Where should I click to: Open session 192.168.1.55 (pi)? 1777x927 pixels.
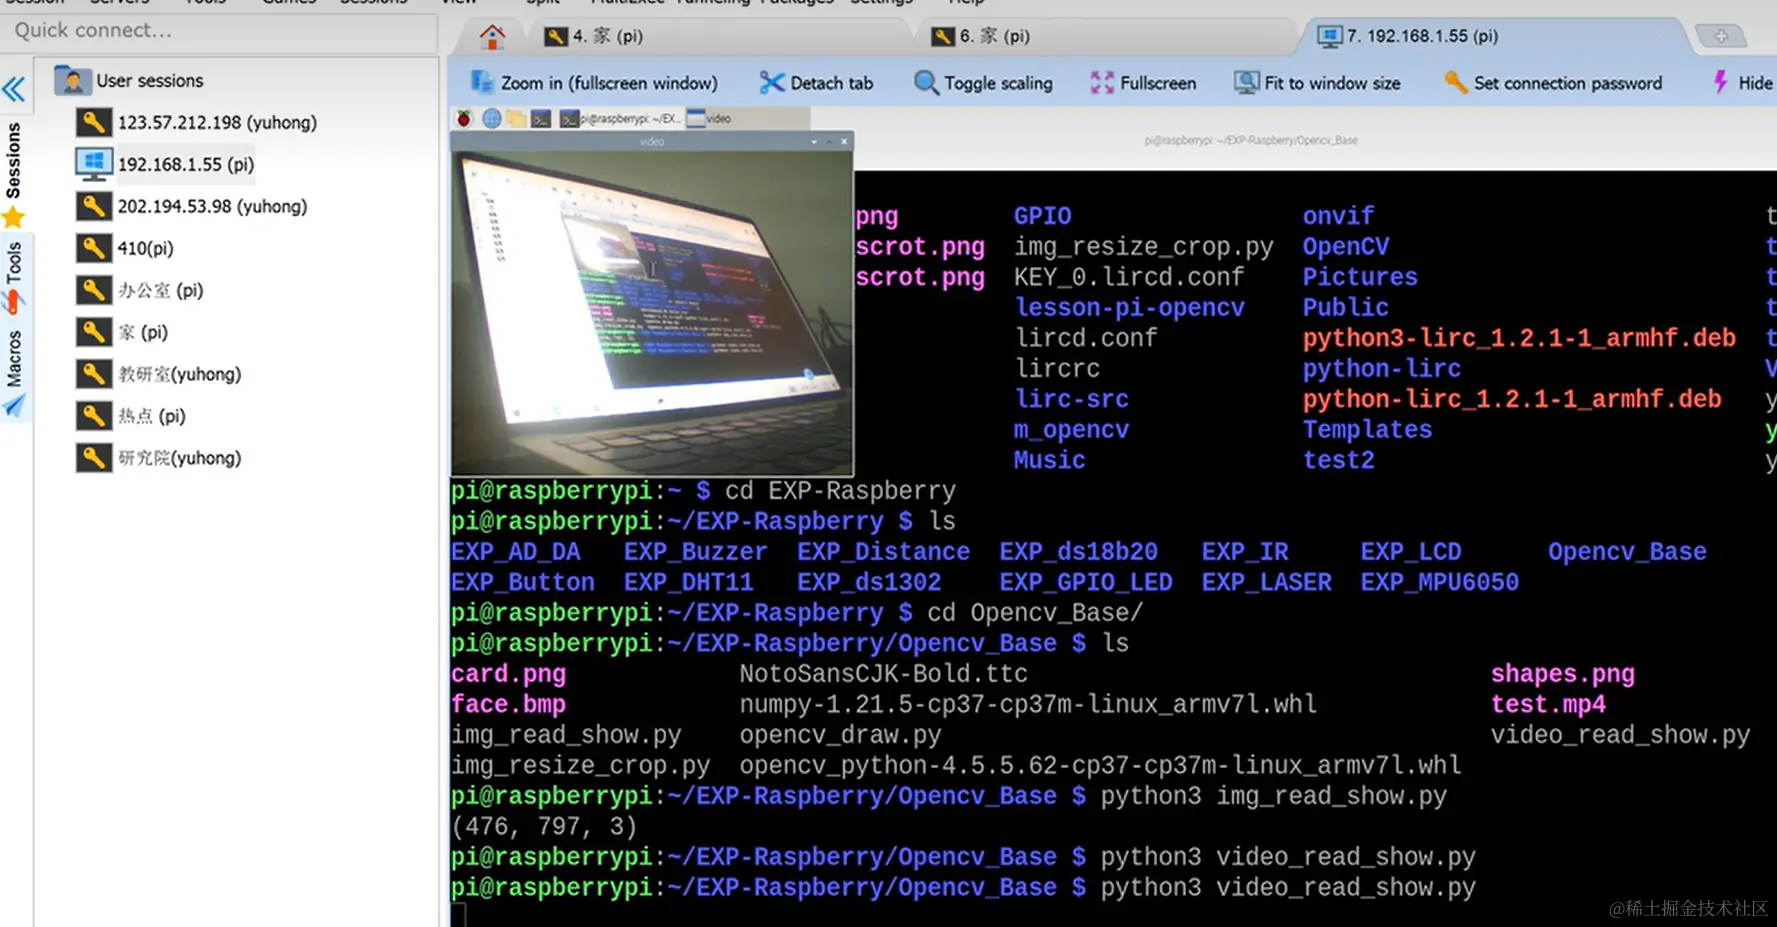186,164
